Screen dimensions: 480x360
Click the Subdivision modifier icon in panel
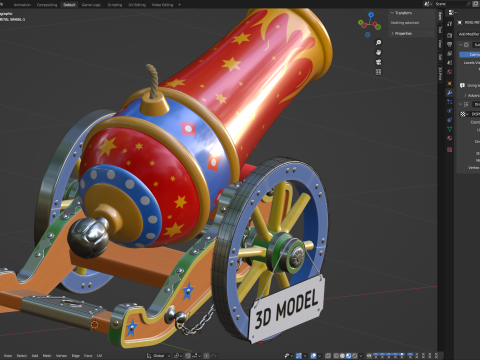click(x=466, y=45)
